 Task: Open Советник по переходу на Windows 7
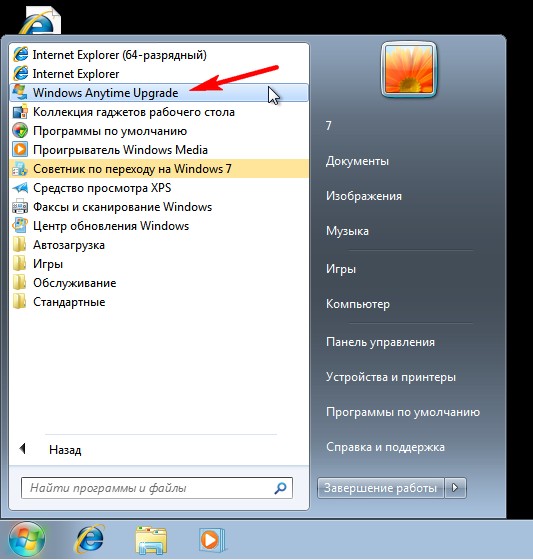(x=159, y=169)
